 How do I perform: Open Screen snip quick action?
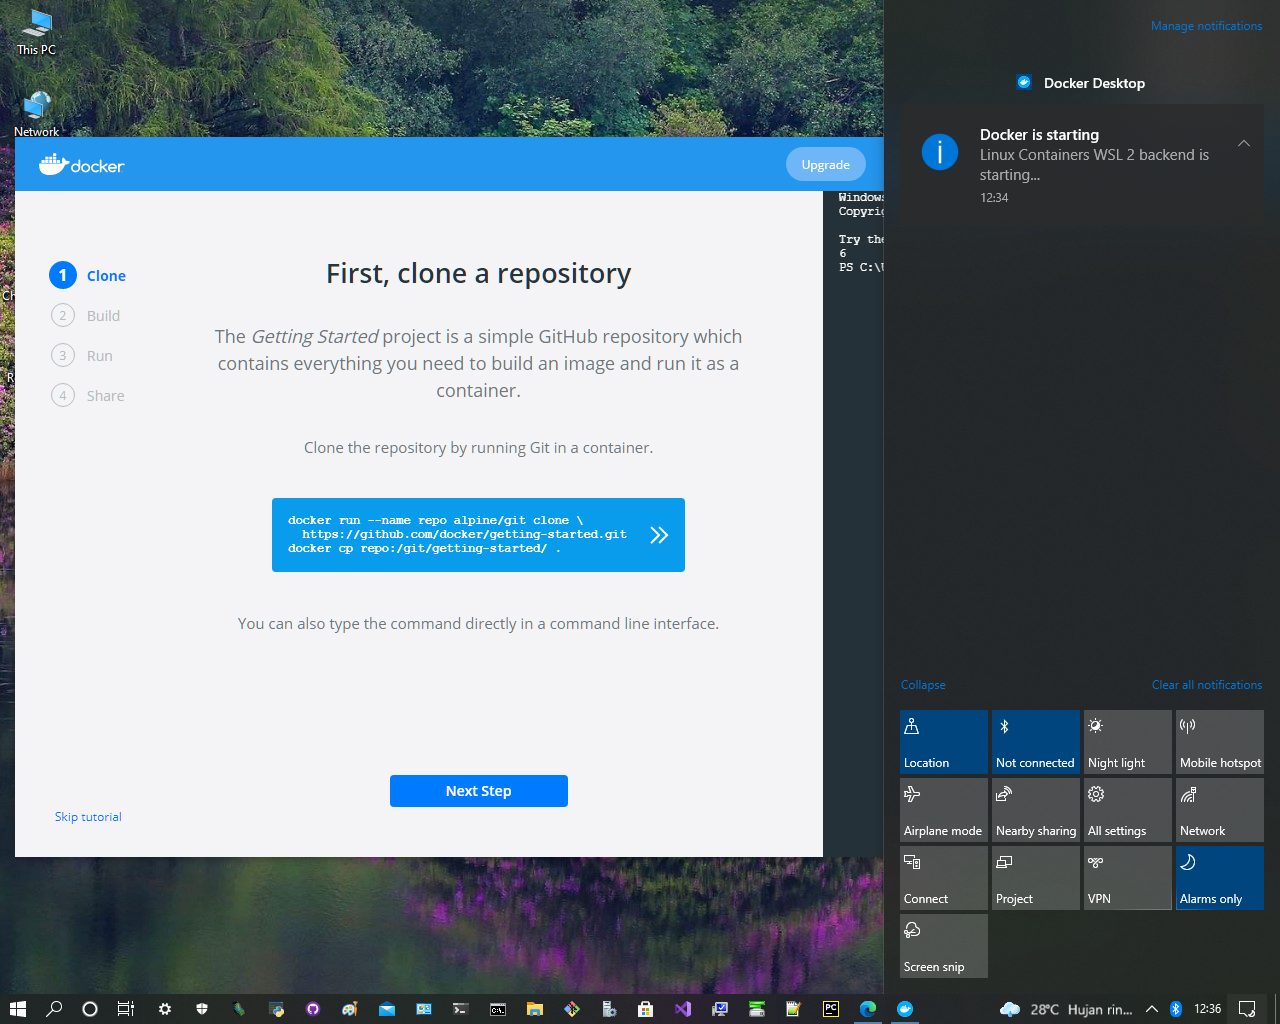944,945
